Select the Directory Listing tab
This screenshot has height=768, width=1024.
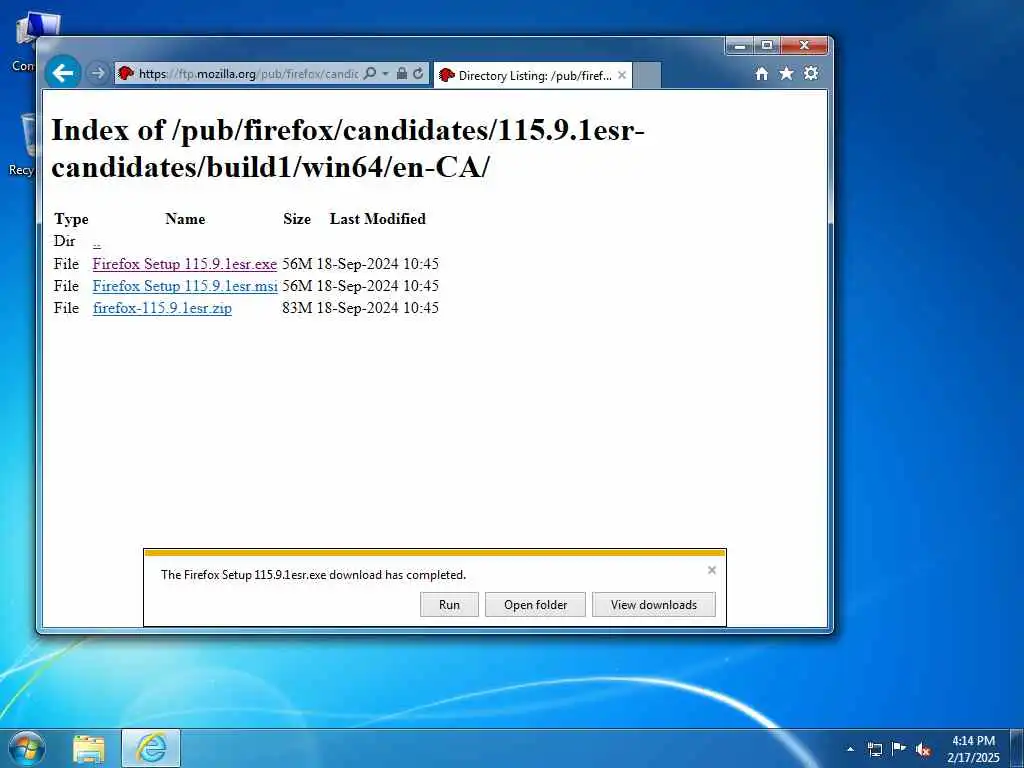pos(534,76)
